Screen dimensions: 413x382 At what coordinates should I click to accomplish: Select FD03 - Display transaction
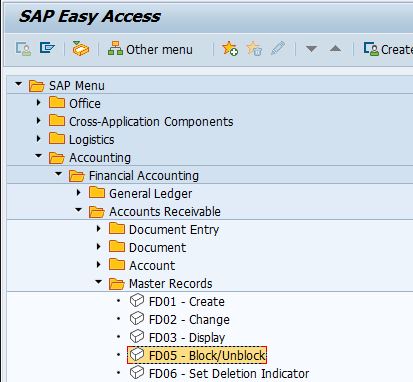(x=187, y=338)
